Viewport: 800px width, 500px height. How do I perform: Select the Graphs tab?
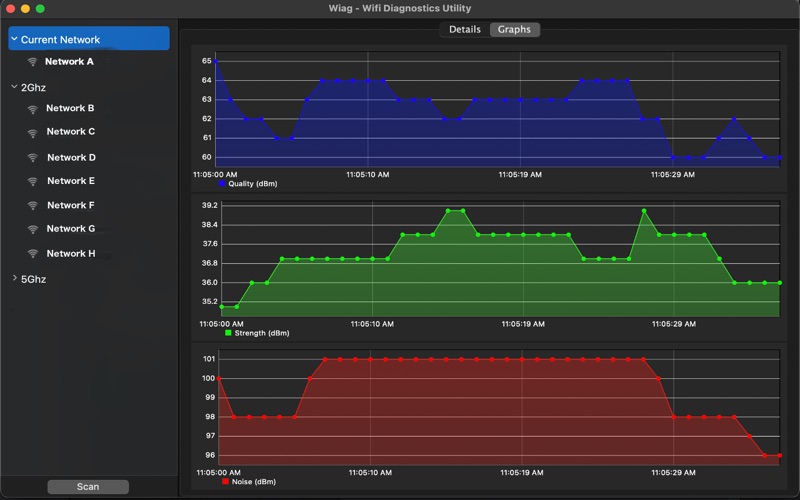point(514,30)
